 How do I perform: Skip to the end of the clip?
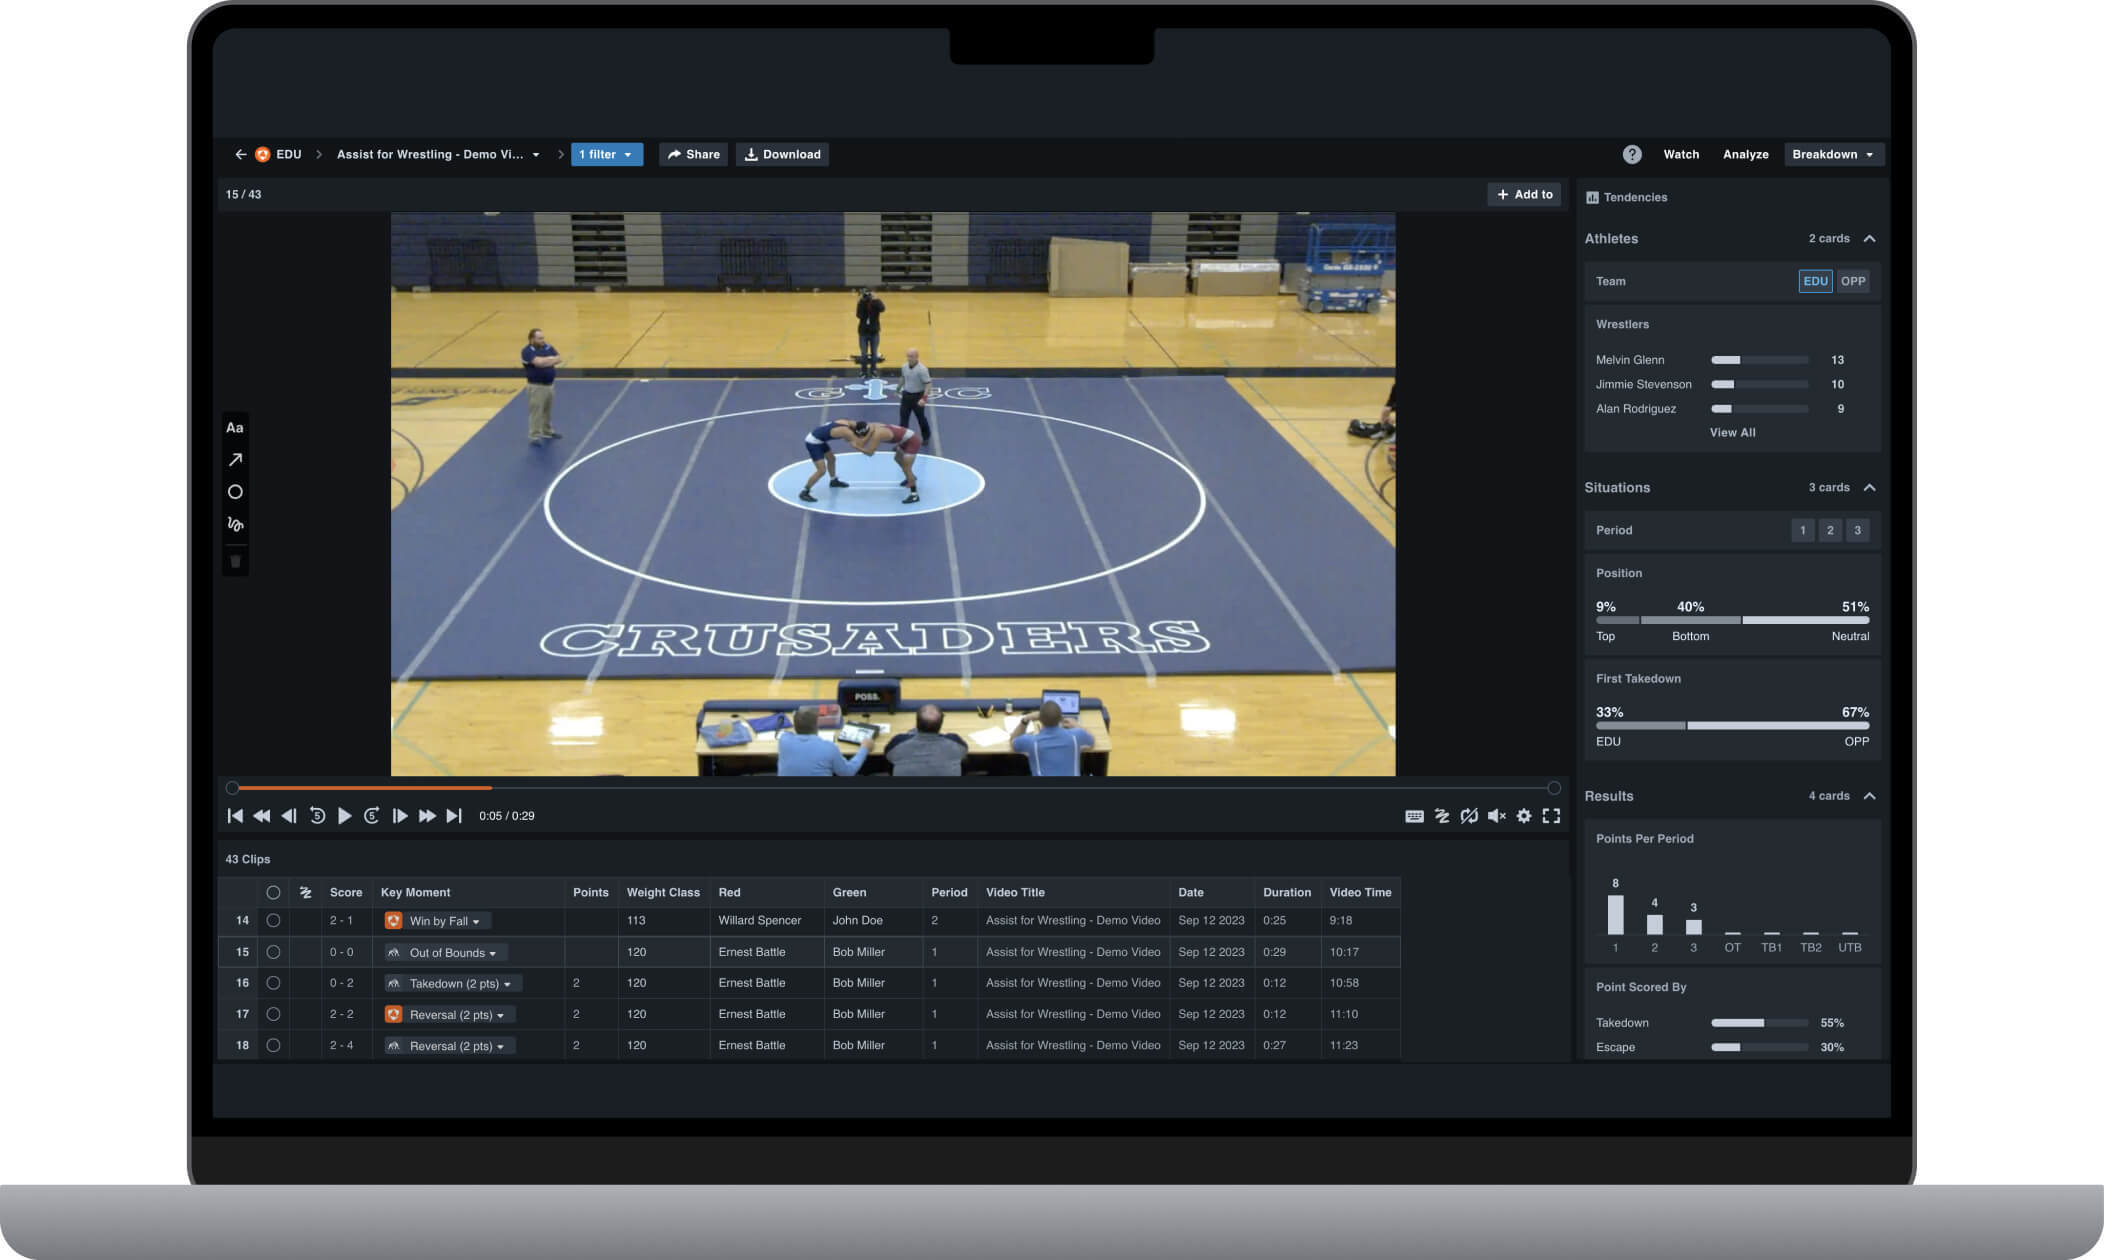point(455,815)
